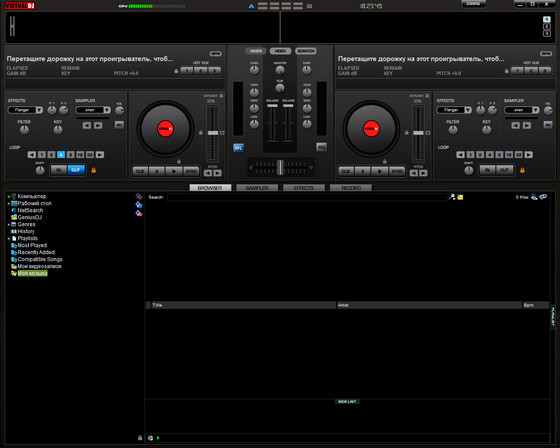Click the sampler record button on left deck
560x448 pixels.
coord(119,125)
